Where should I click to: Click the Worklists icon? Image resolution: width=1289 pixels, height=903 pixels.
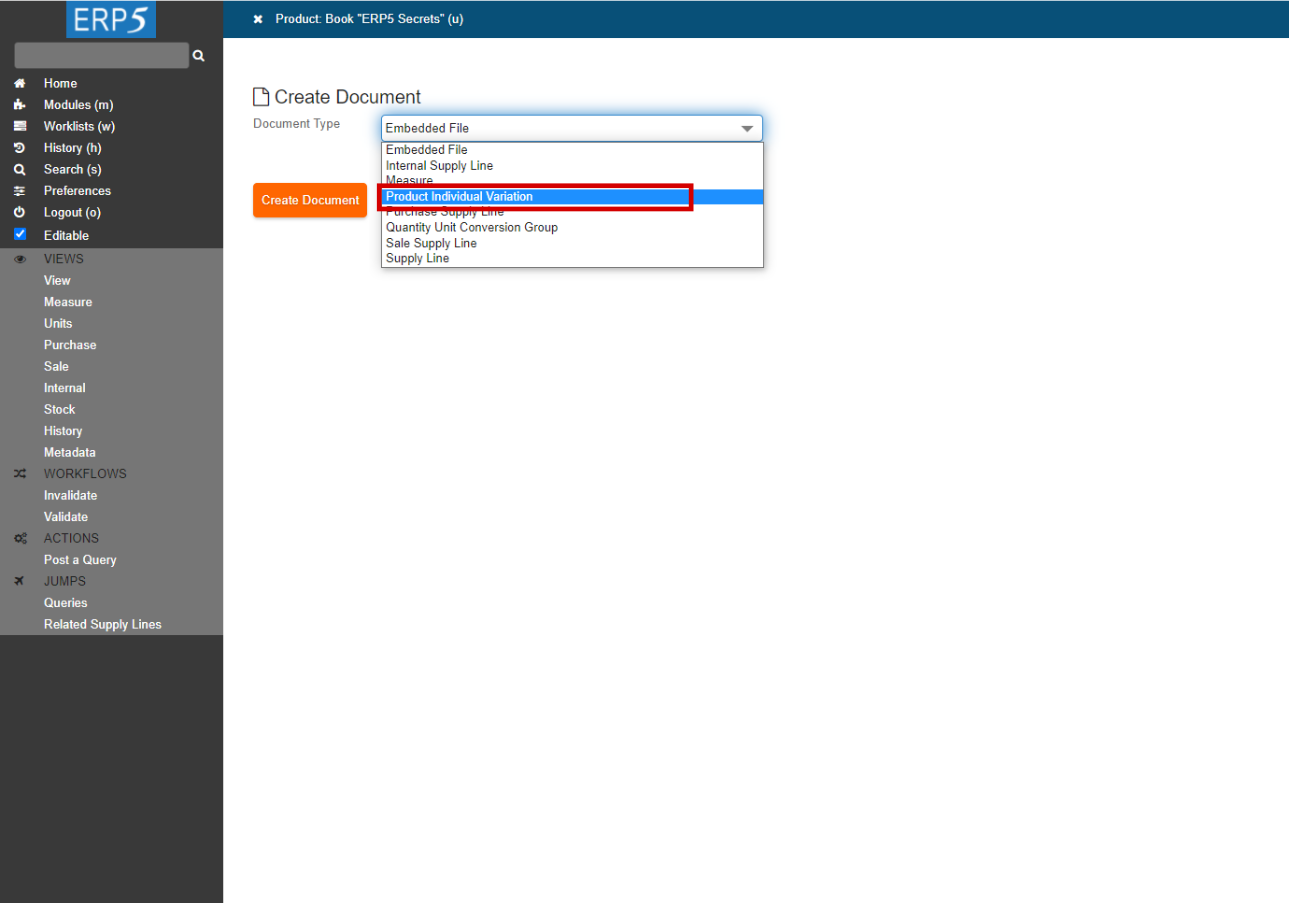(x=19, y=126)
